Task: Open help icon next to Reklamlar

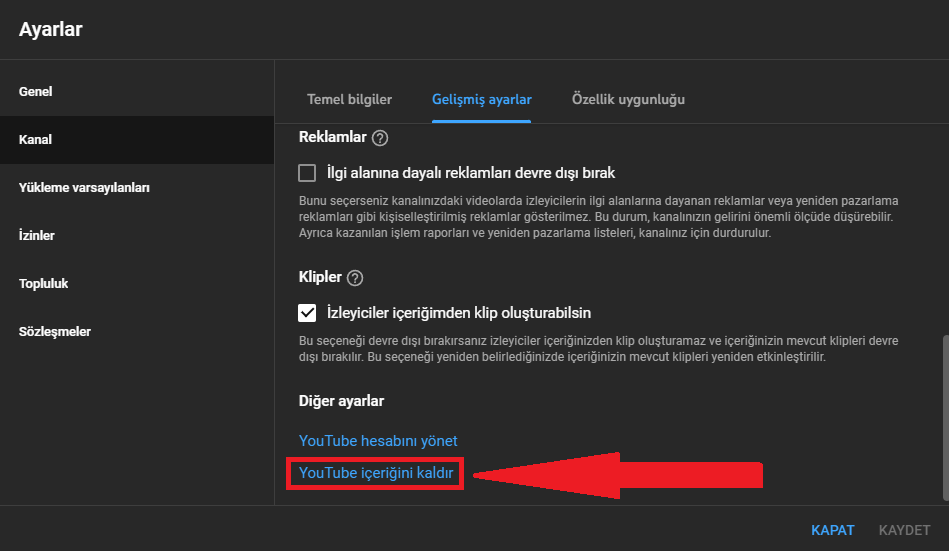Action: [x=379, y=138]
